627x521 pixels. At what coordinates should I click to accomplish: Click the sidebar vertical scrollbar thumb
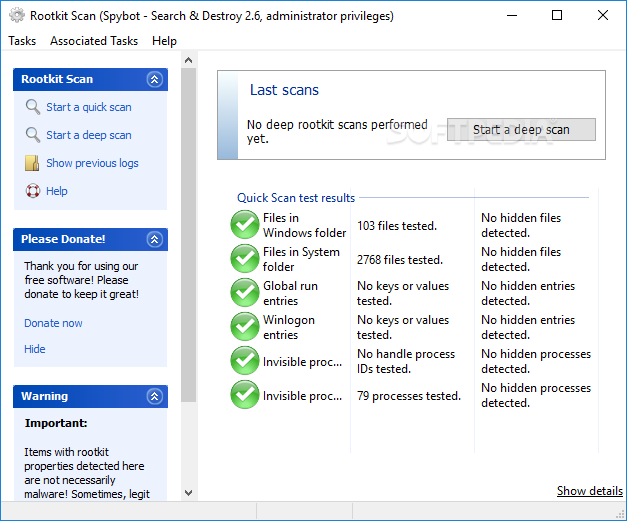pyautogui.click(x=189, y=235)
